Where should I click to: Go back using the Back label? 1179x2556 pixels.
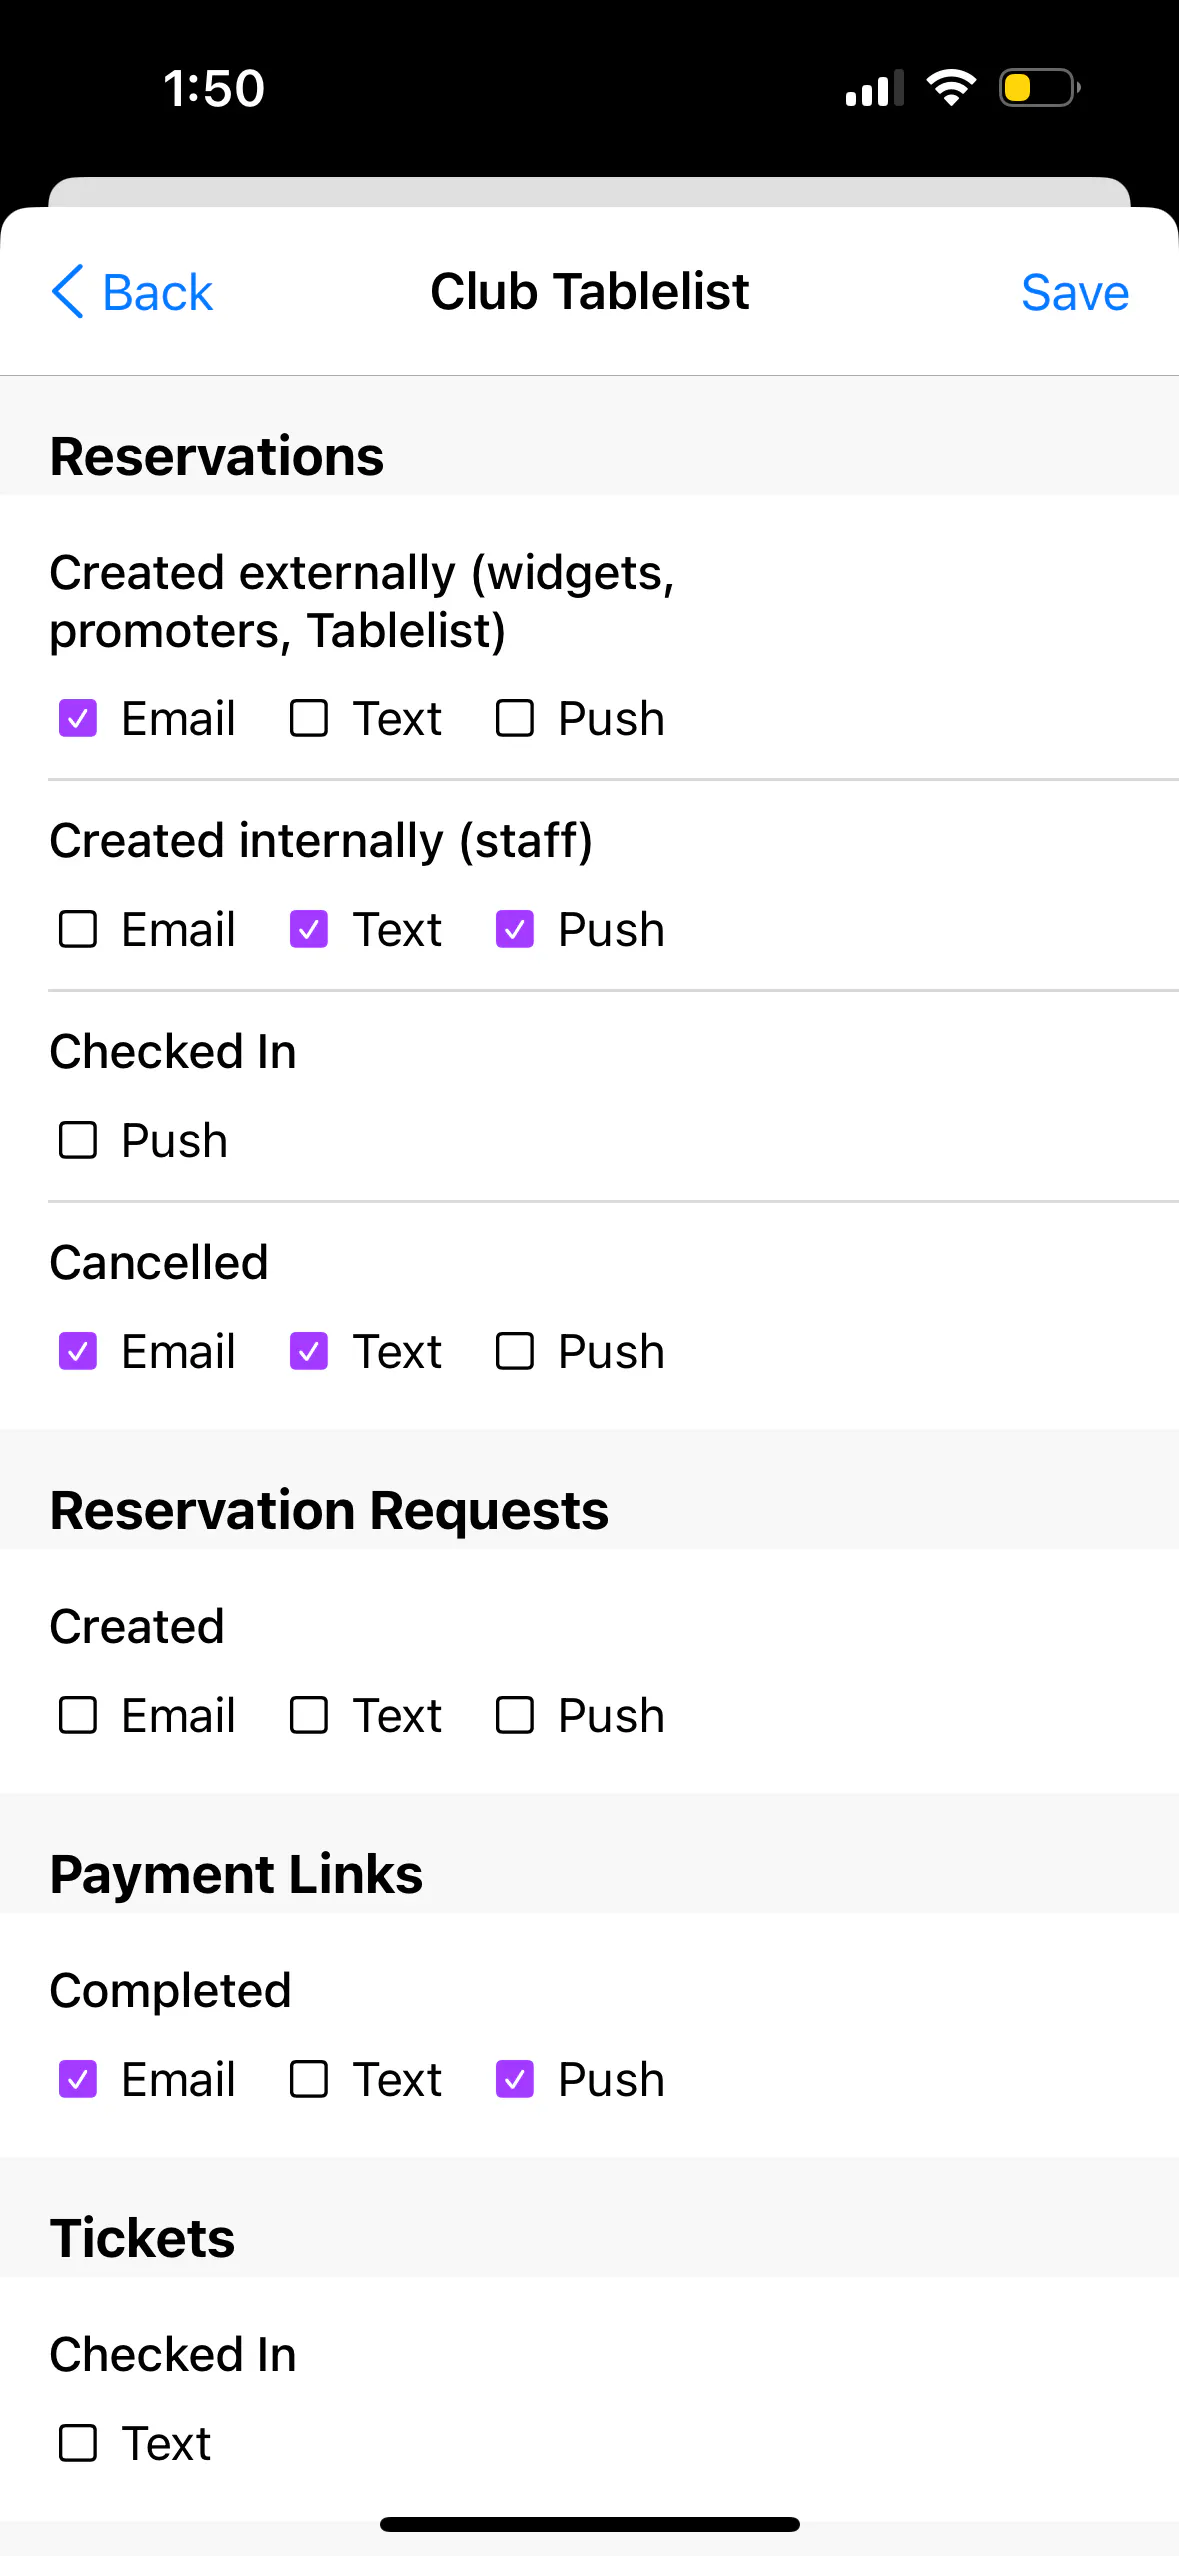(x=157, y=293)
